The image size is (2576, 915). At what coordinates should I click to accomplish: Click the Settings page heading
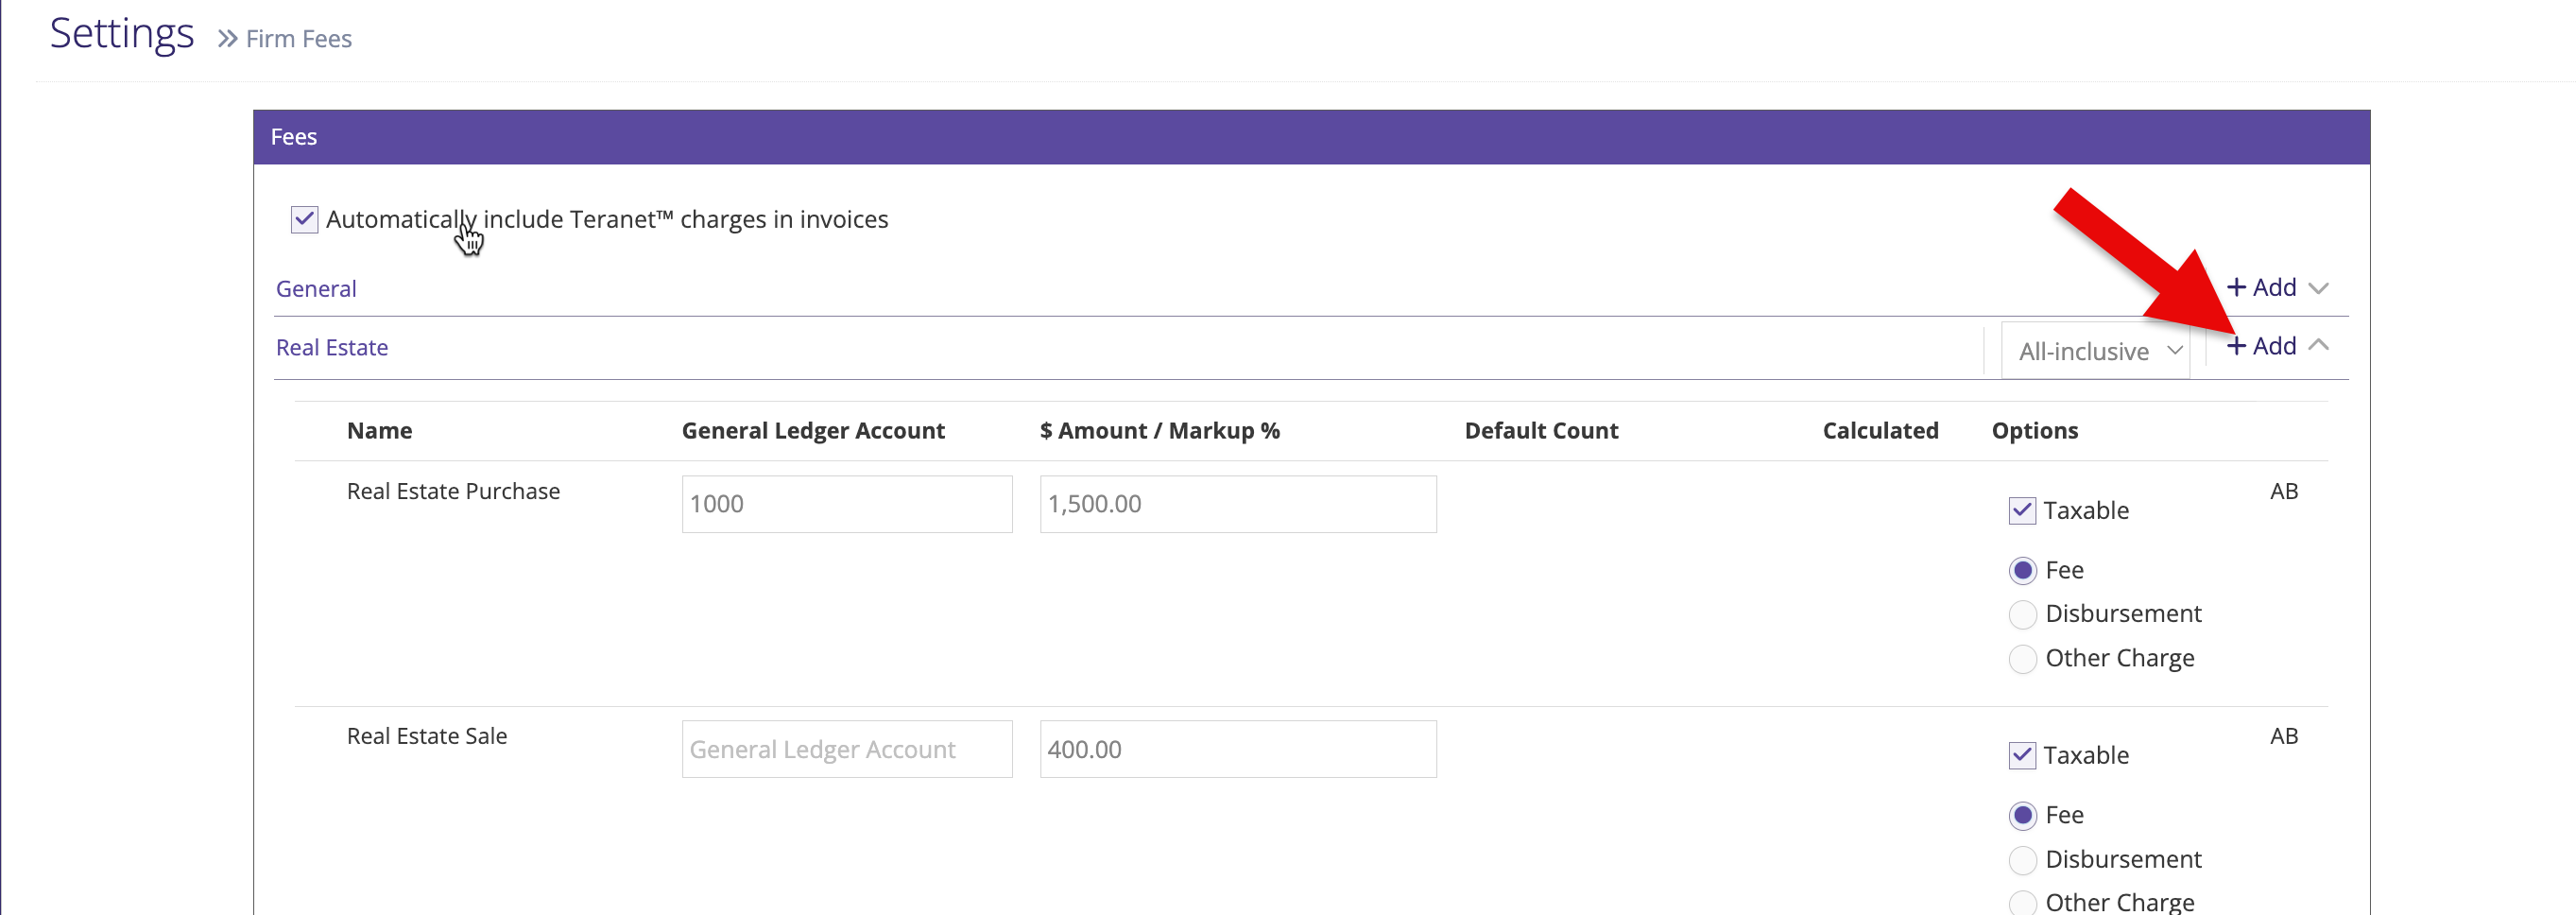point(121,35)
